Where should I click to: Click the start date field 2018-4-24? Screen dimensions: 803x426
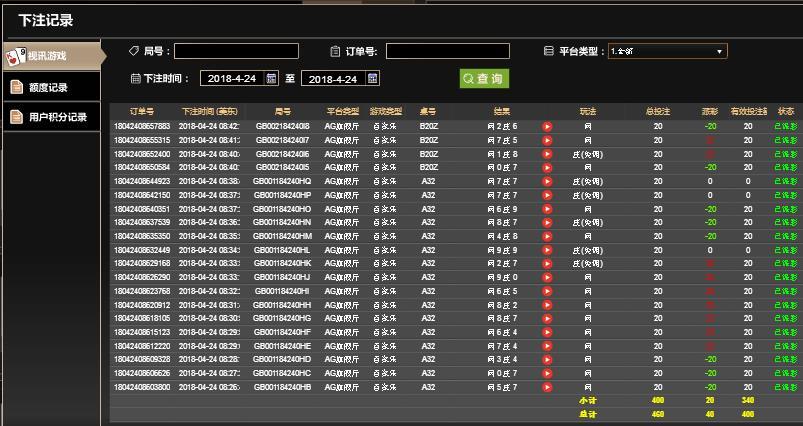click(x=232, y=78)
